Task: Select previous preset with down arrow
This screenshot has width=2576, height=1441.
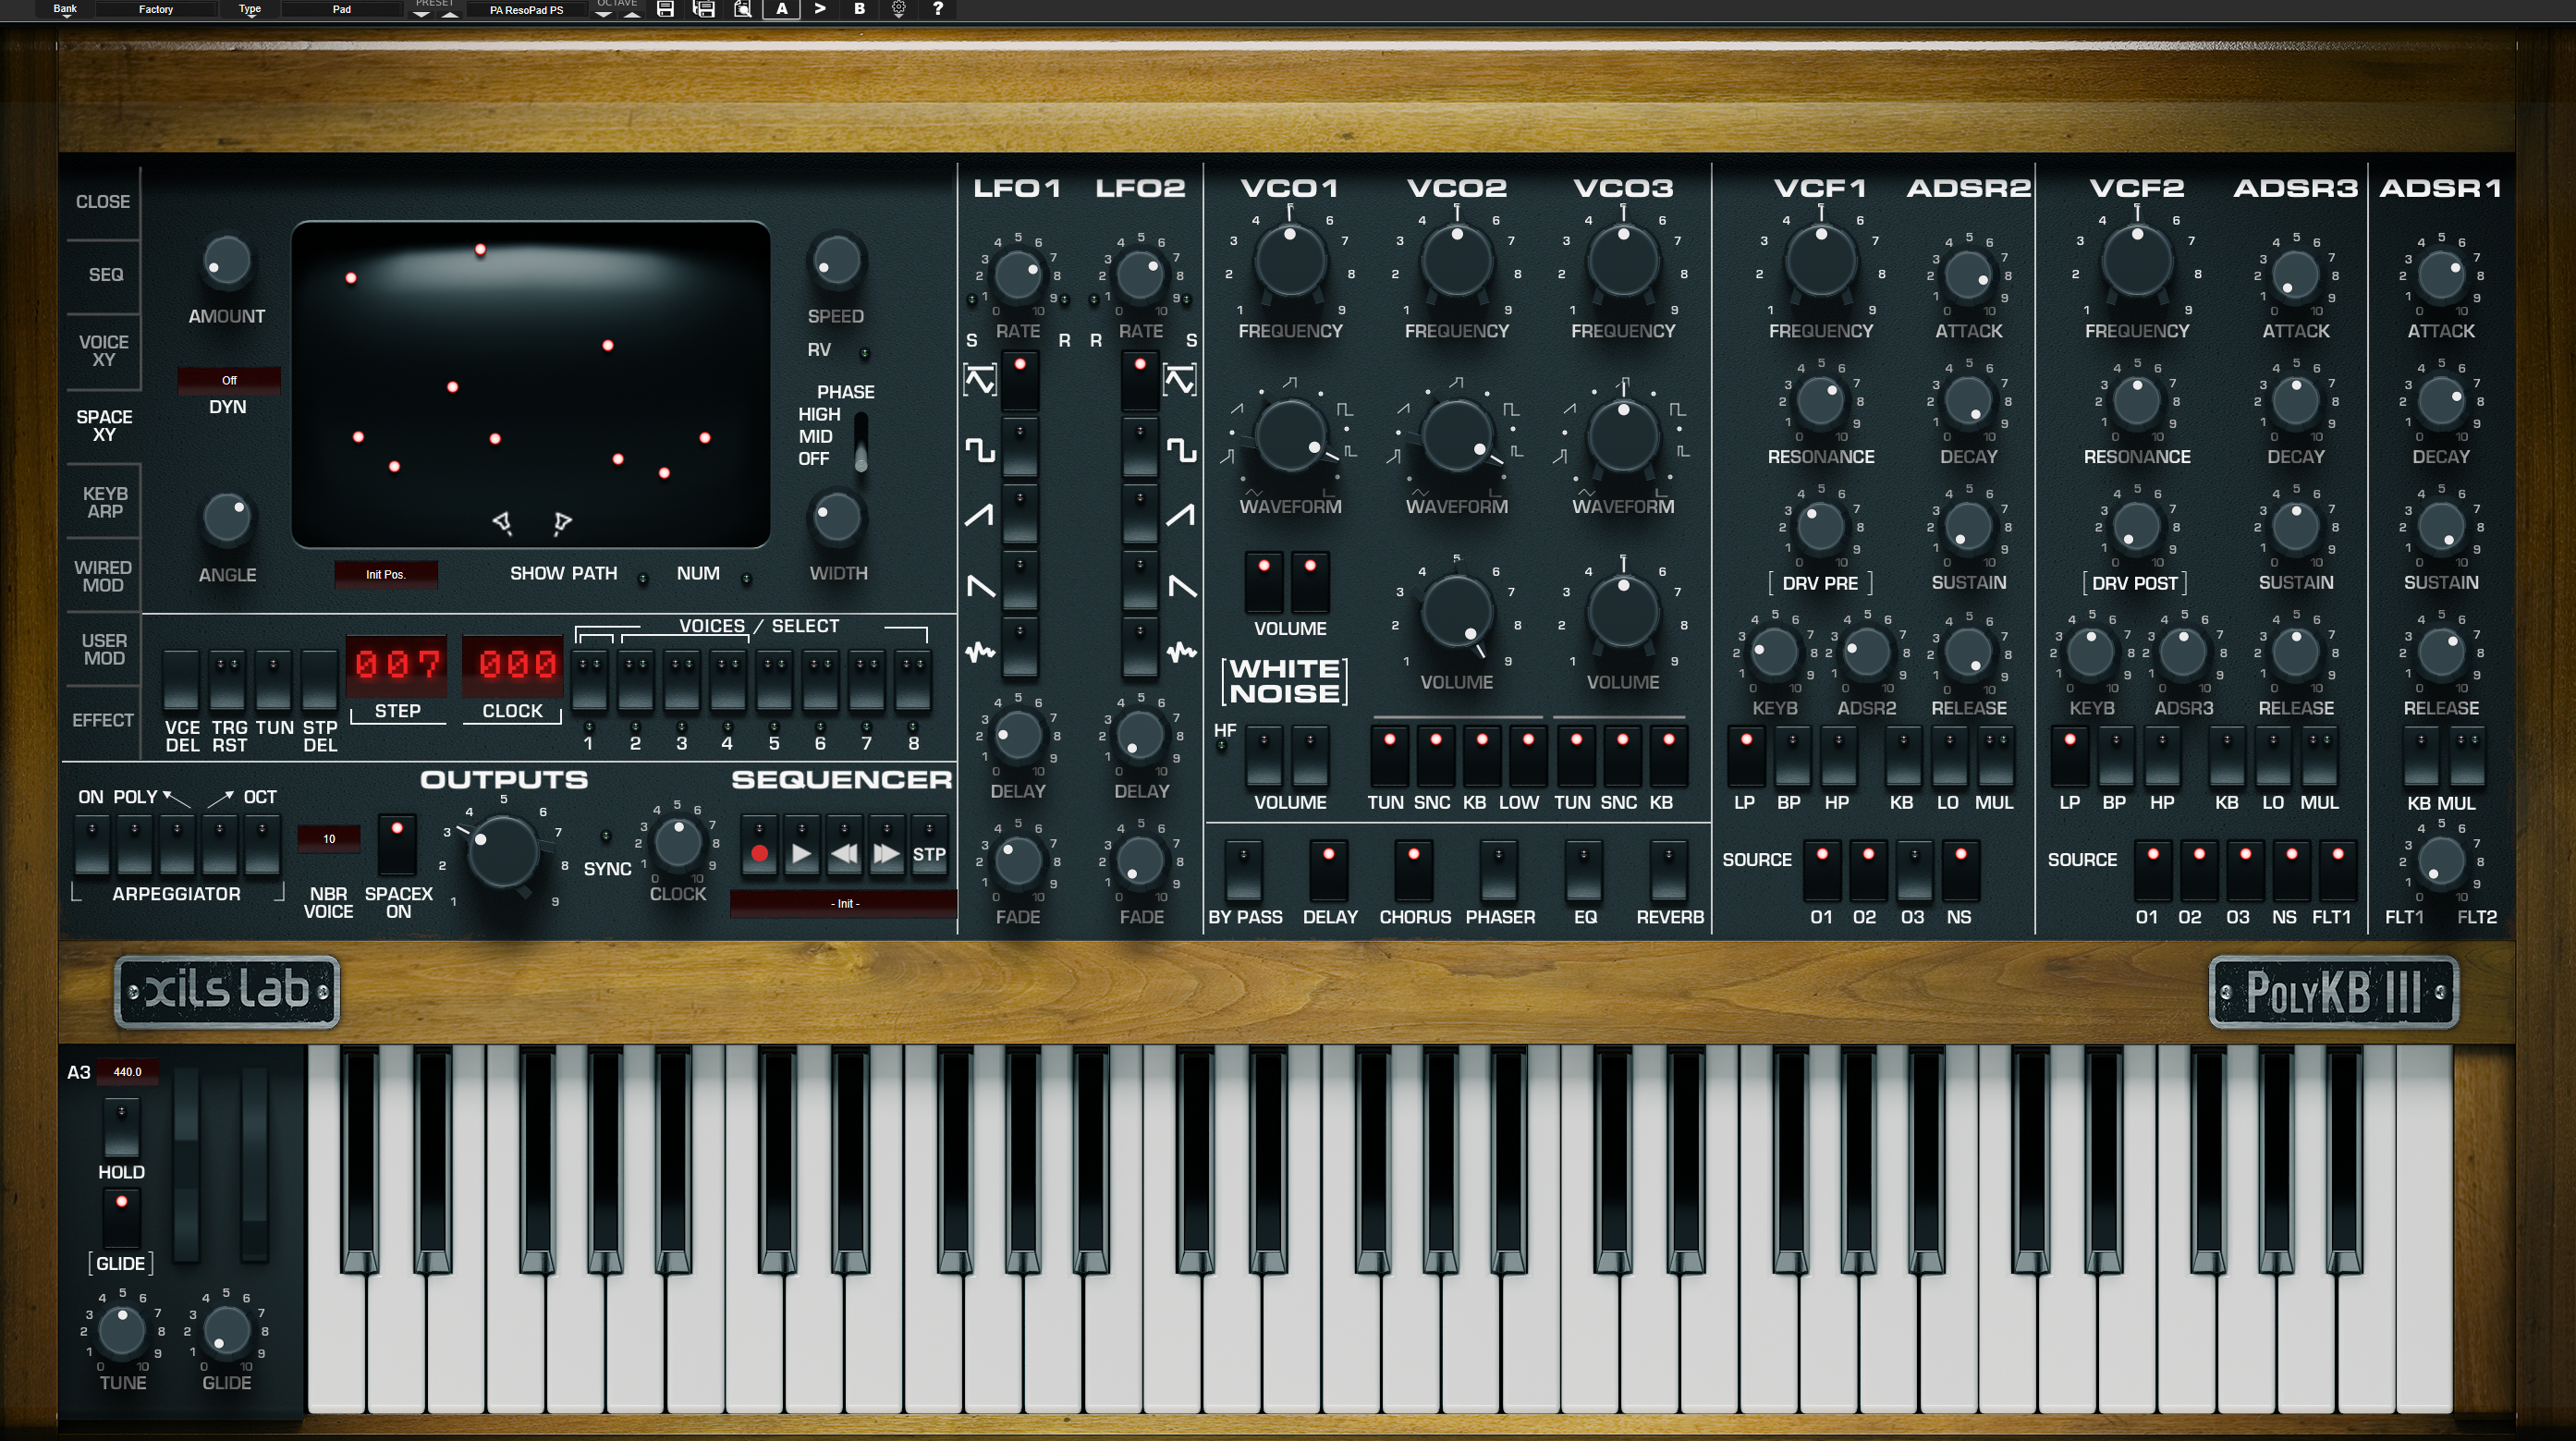Action: pyautogui.click(x=422, y=14)
